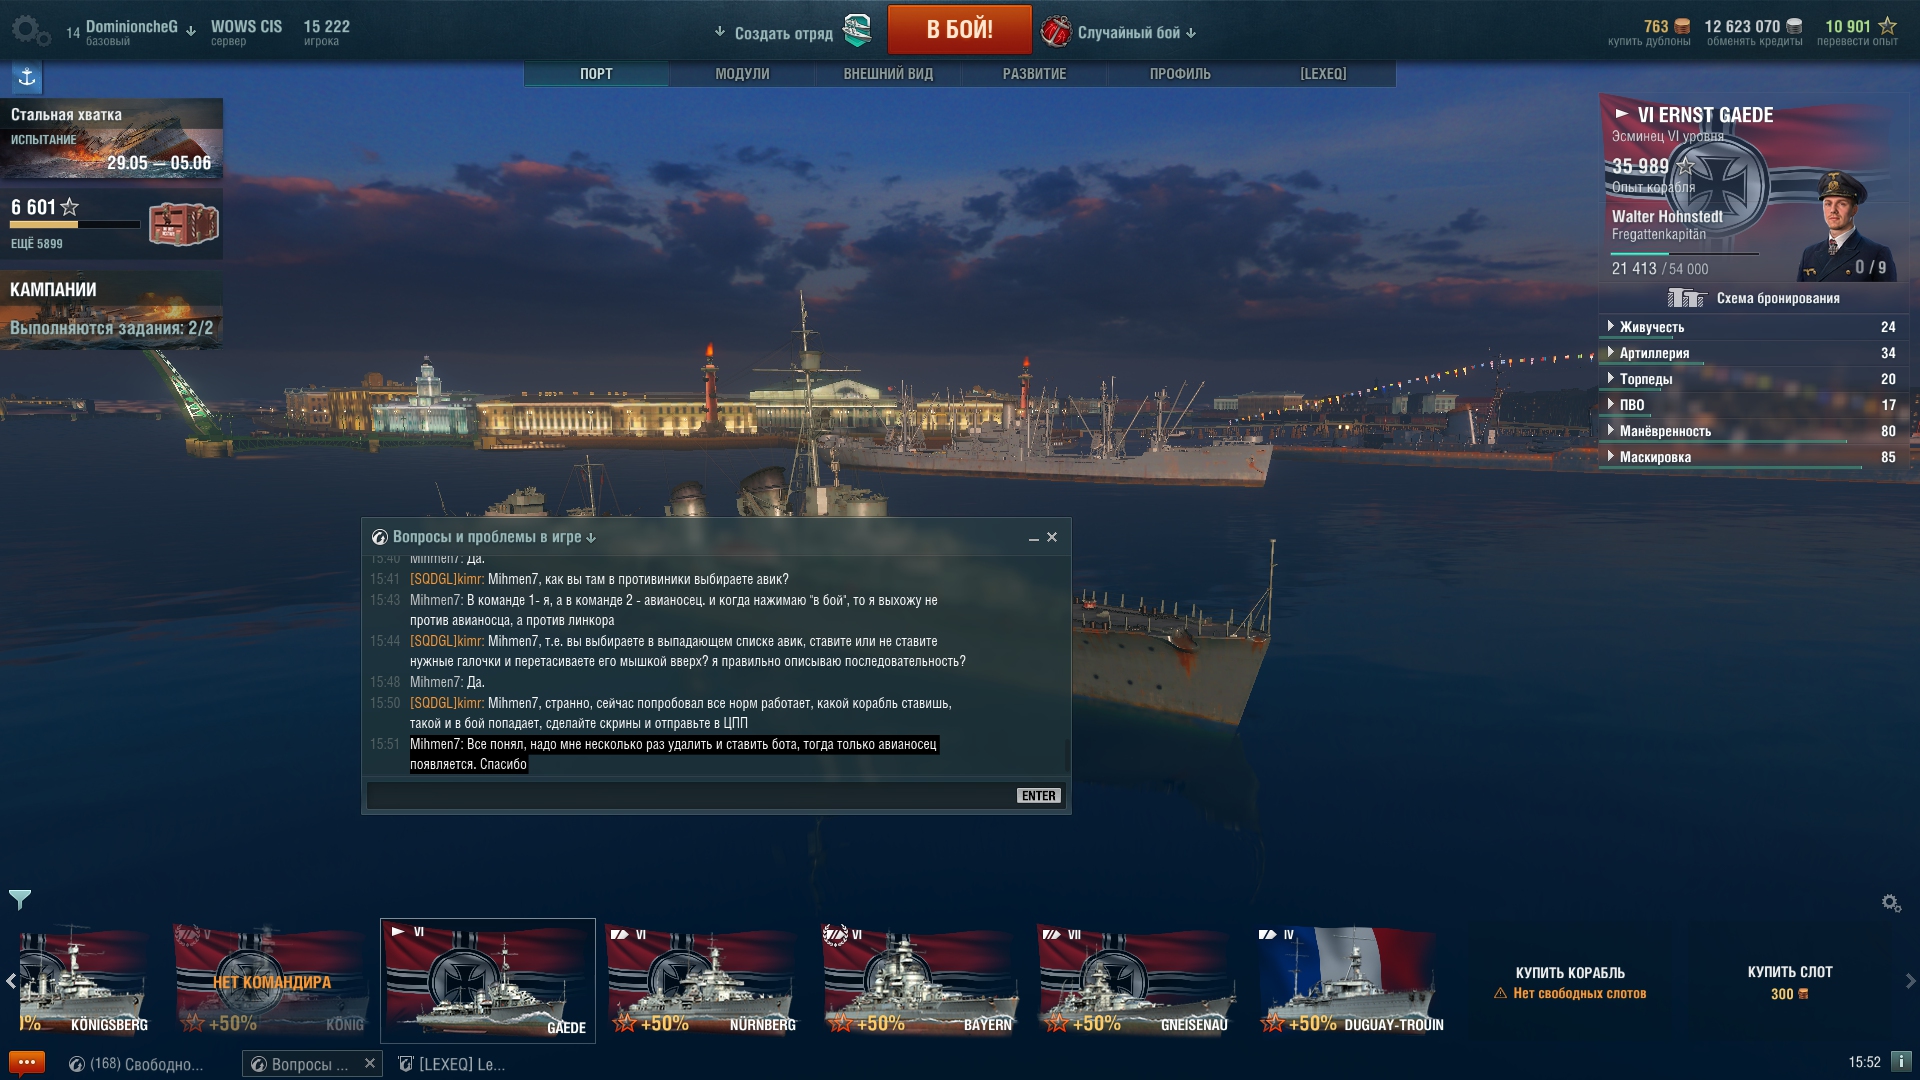Open the ship carousel filter funnel
Viewport: 1920px width, 1080px height.
tap(20, 899)
